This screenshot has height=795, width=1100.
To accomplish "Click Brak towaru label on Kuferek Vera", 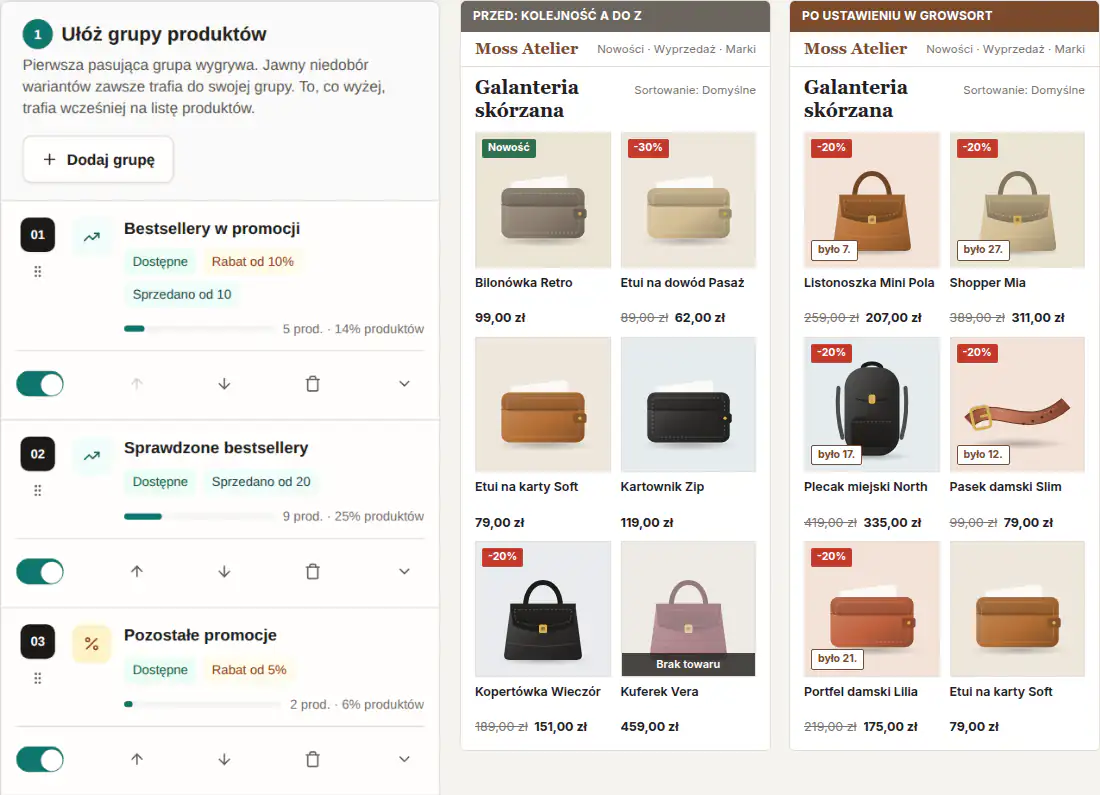I will point(688,664).
